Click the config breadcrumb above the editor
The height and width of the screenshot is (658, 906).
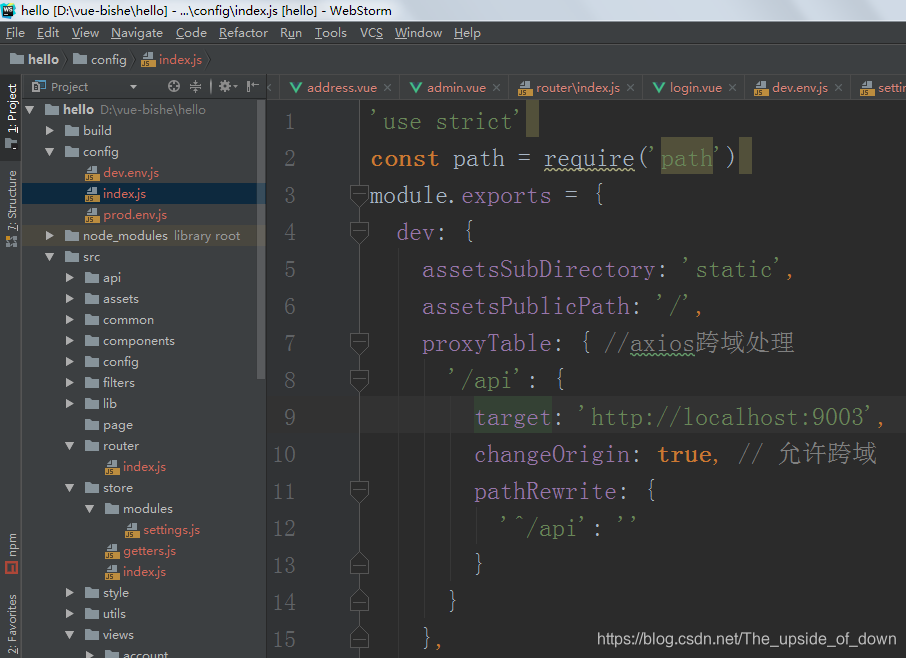click(x=100, y=59)
